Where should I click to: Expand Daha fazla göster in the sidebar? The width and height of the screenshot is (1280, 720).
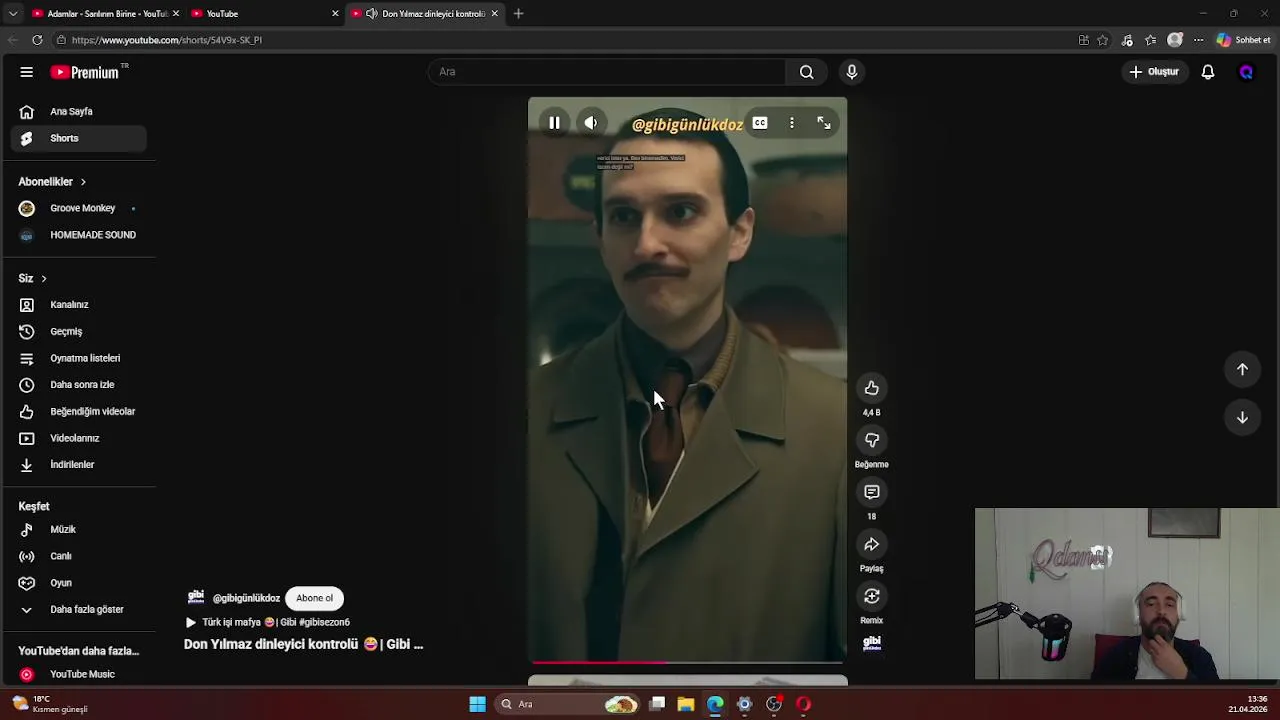click(x=79, y=610)
